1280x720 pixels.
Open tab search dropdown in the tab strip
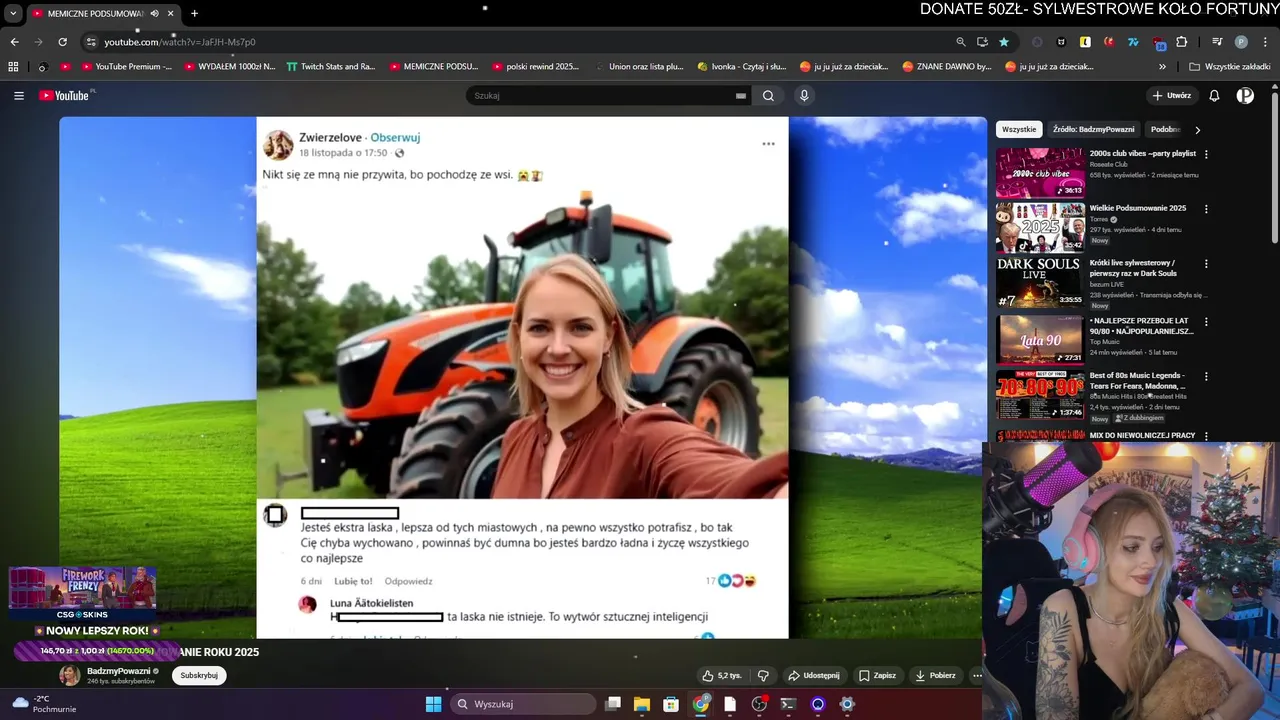tap(13, 13)
